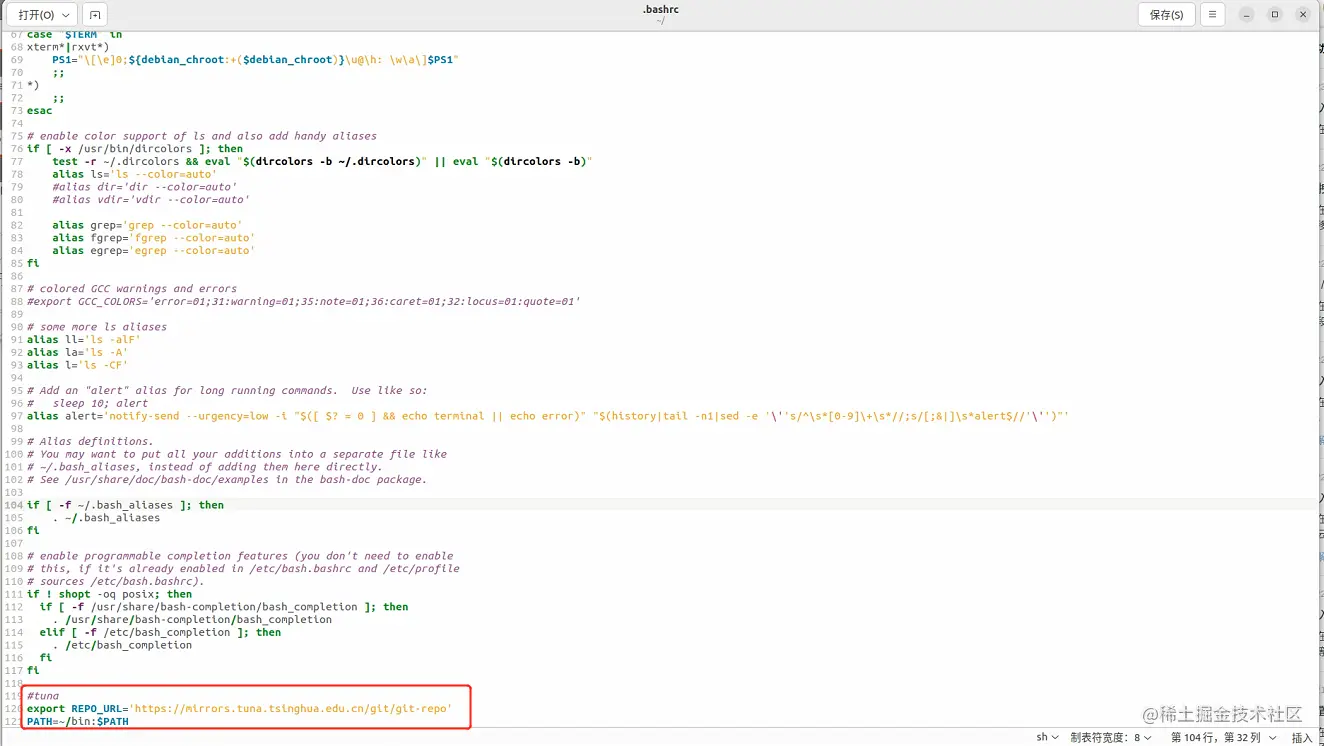Click the '# sources /etc/bash.bashrc).' comment line
Viewport: 1324px width, 746px height.
pos(115,581)
